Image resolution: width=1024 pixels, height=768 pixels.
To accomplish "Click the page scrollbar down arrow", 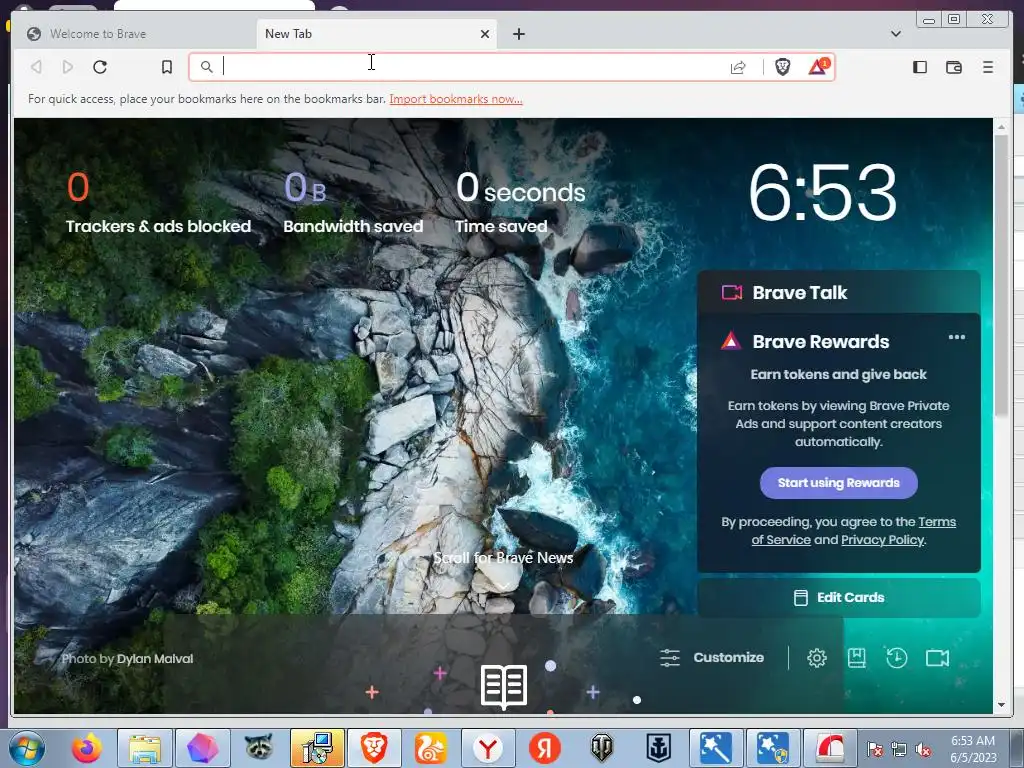I will coord(1001,705).
